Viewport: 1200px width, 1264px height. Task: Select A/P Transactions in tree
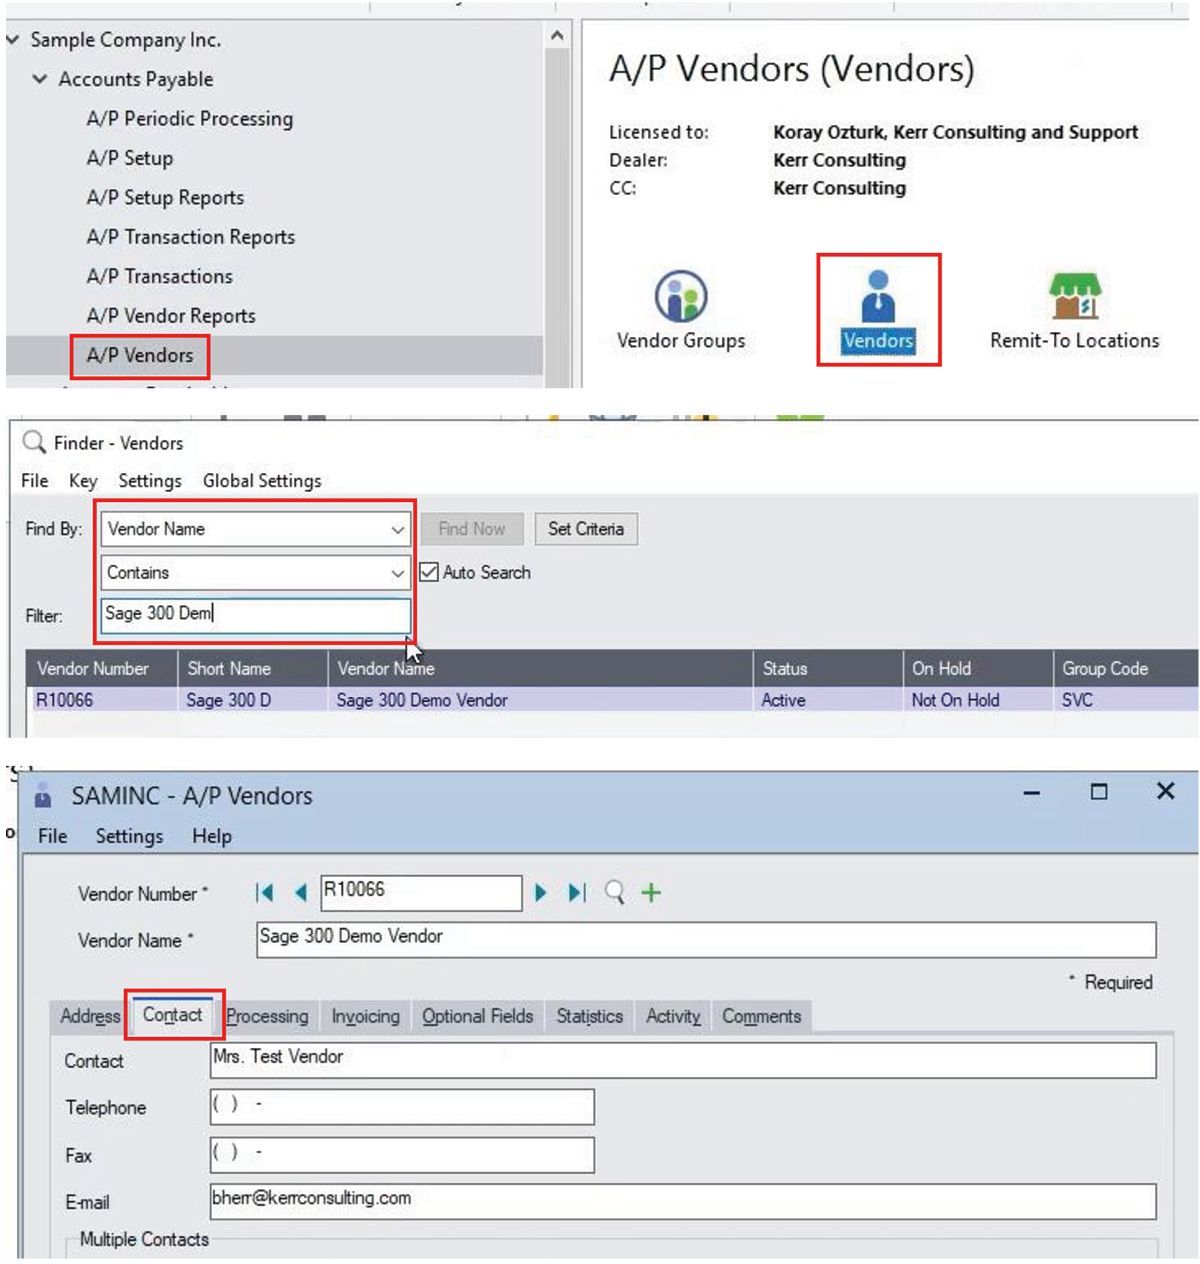160,276
